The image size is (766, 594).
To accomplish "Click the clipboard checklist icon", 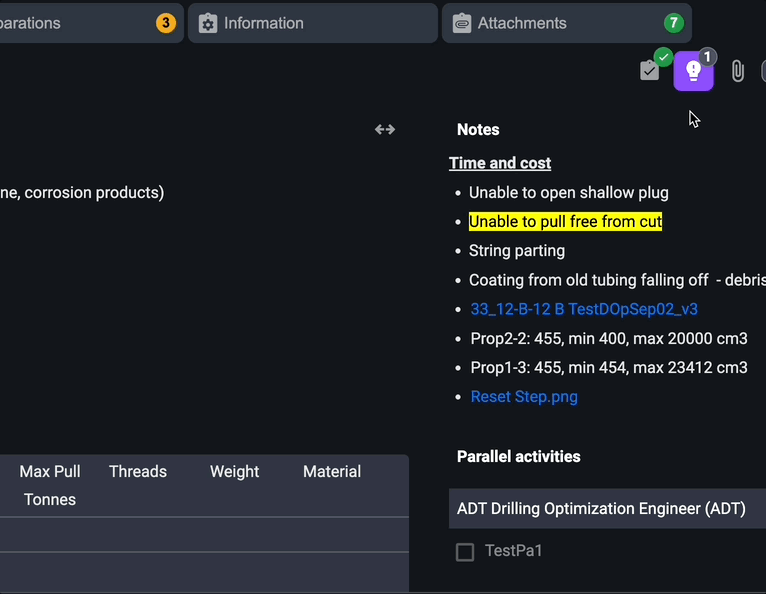I will pos(650,70).
